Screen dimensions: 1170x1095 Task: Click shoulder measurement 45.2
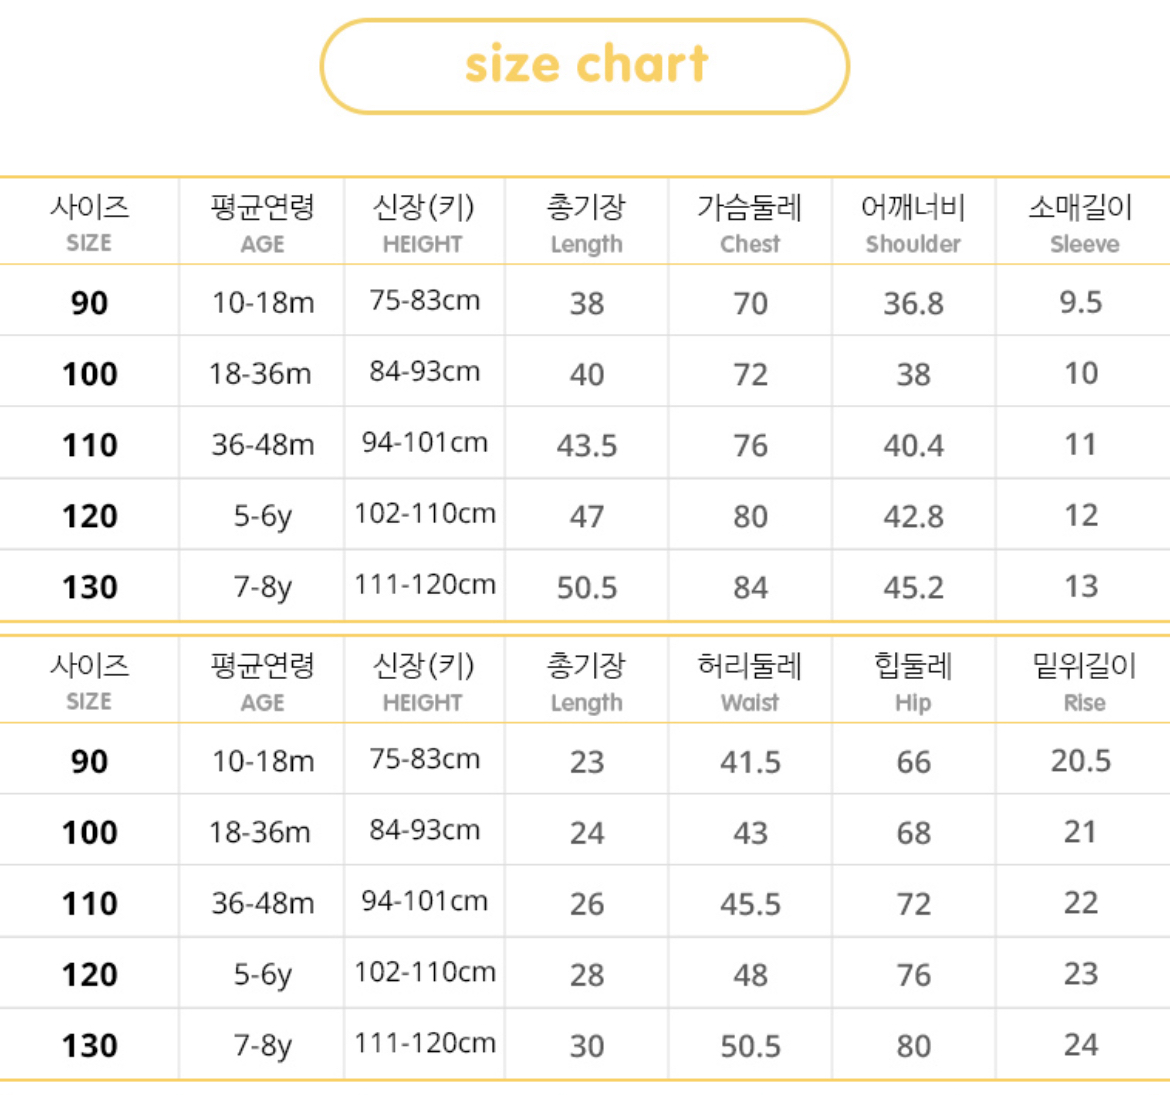[913, 587]
